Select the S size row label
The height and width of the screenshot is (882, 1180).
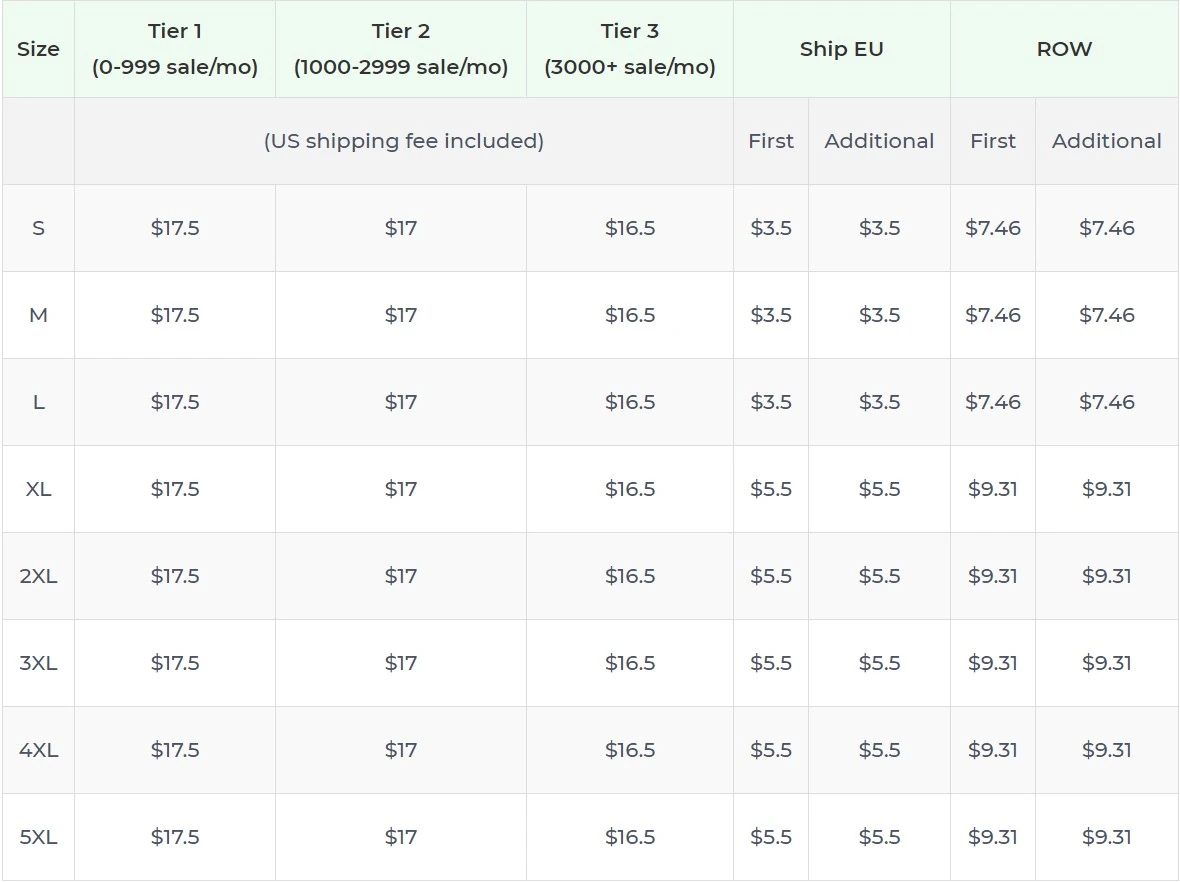tap(39, 227)
